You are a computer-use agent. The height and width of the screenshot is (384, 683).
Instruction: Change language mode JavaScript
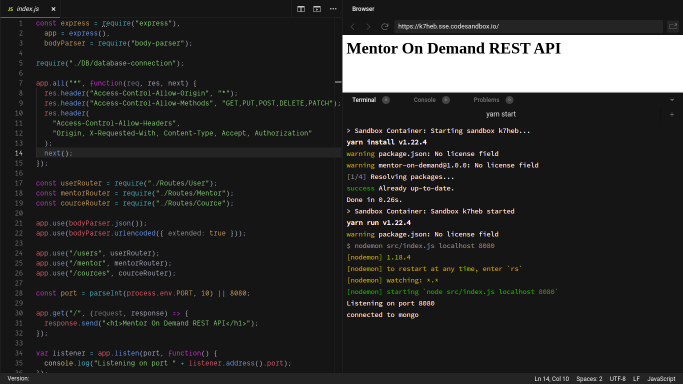[661, 379]
